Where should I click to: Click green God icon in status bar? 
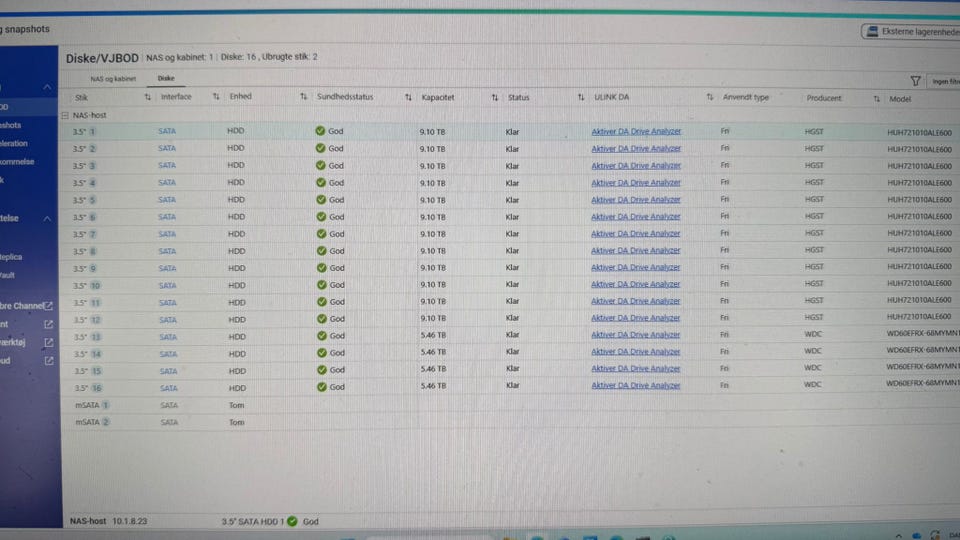[292, 521]
